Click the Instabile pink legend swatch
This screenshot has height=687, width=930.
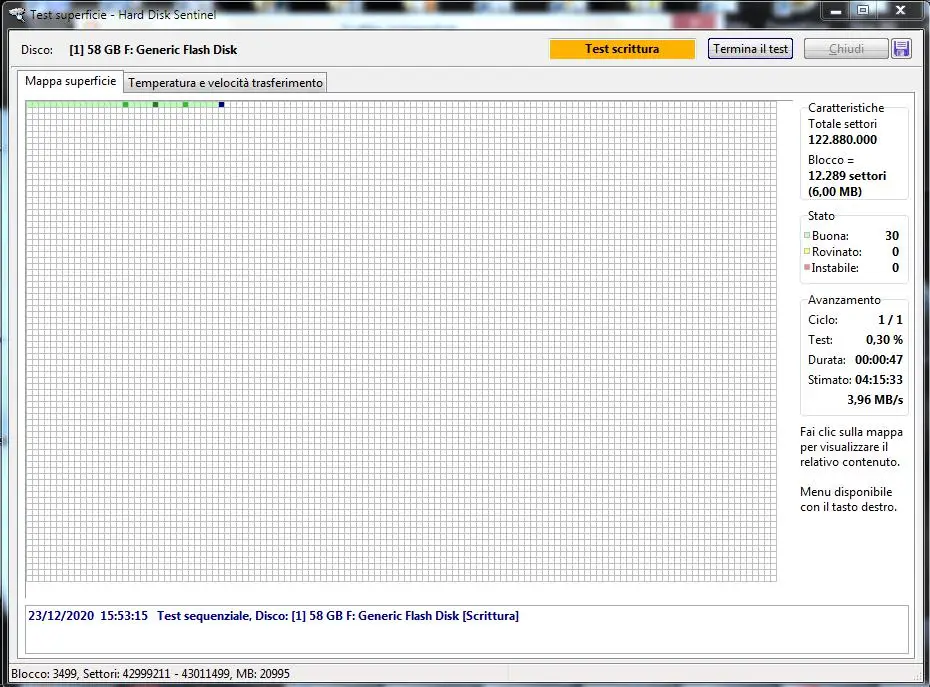[x=807, y=268]
